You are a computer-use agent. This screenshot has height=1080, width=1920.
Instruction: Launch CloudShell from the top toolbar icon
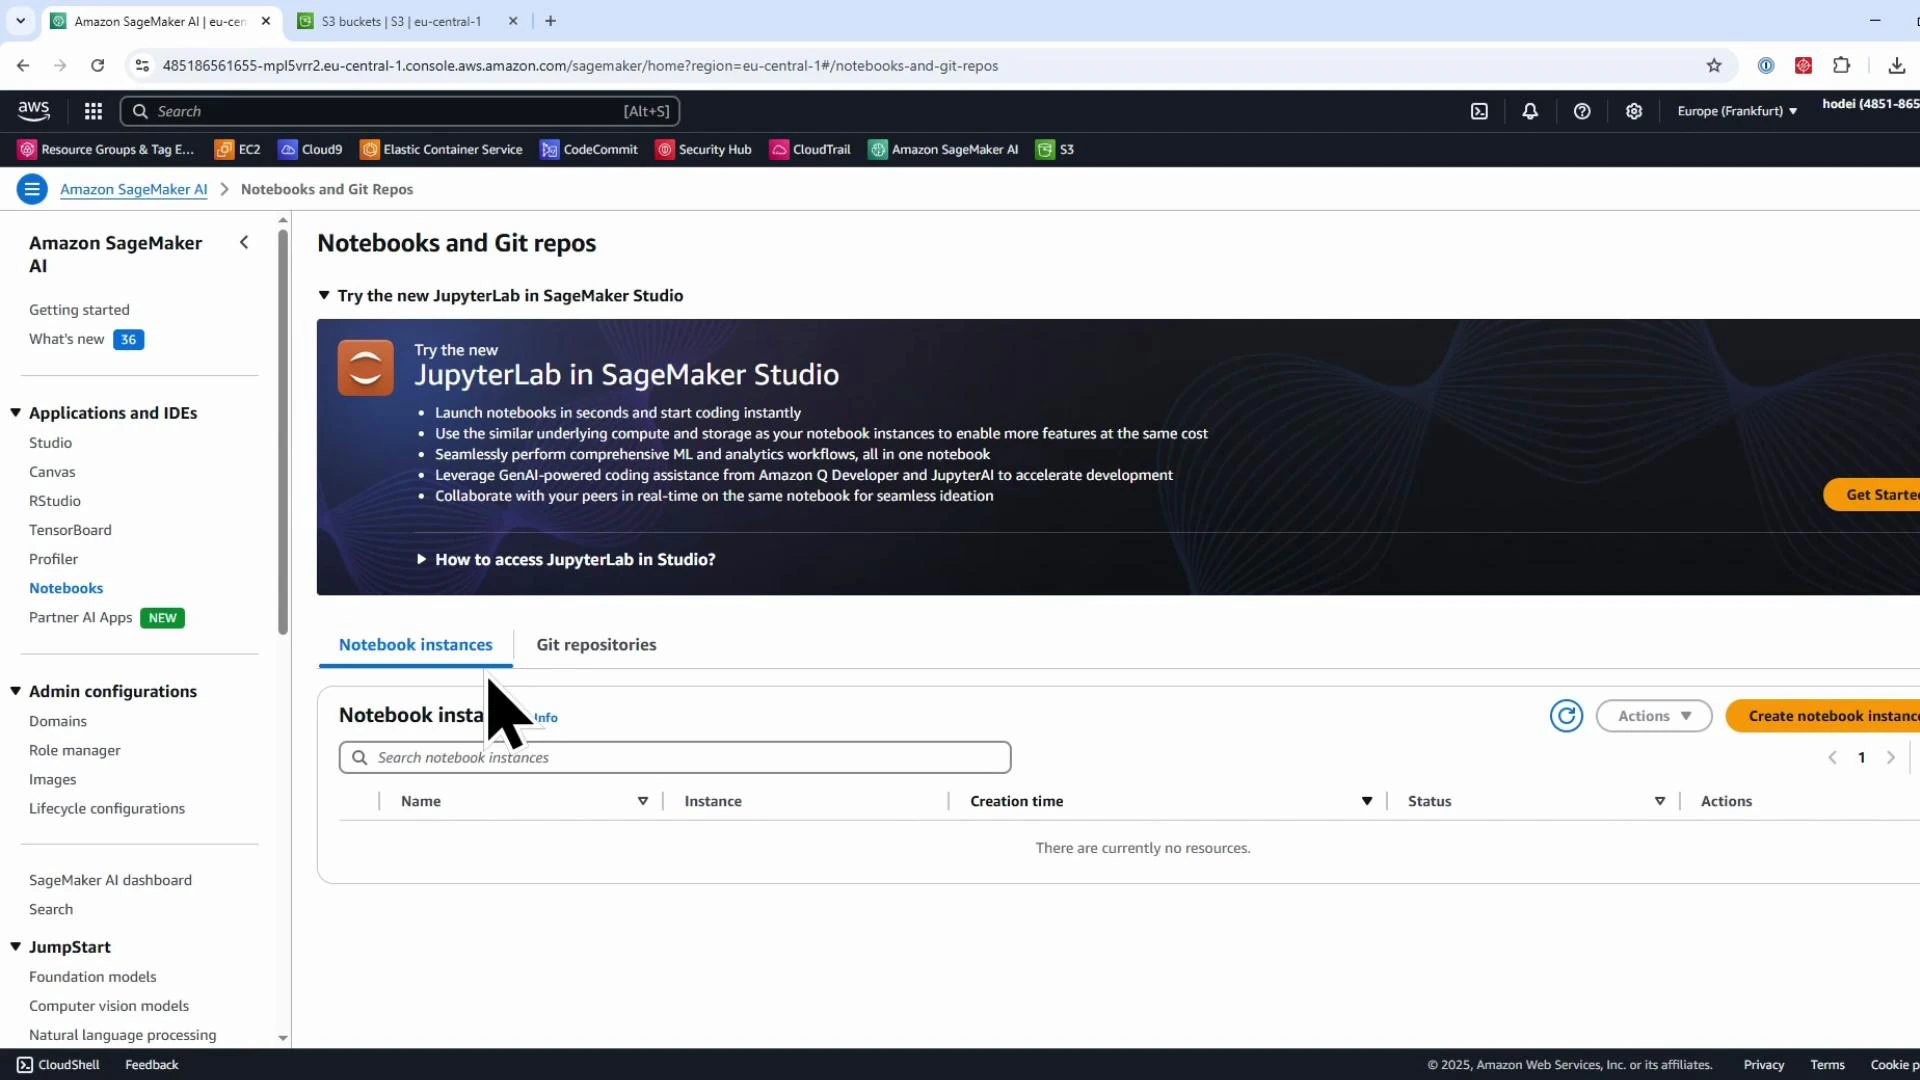[1479, 111]
